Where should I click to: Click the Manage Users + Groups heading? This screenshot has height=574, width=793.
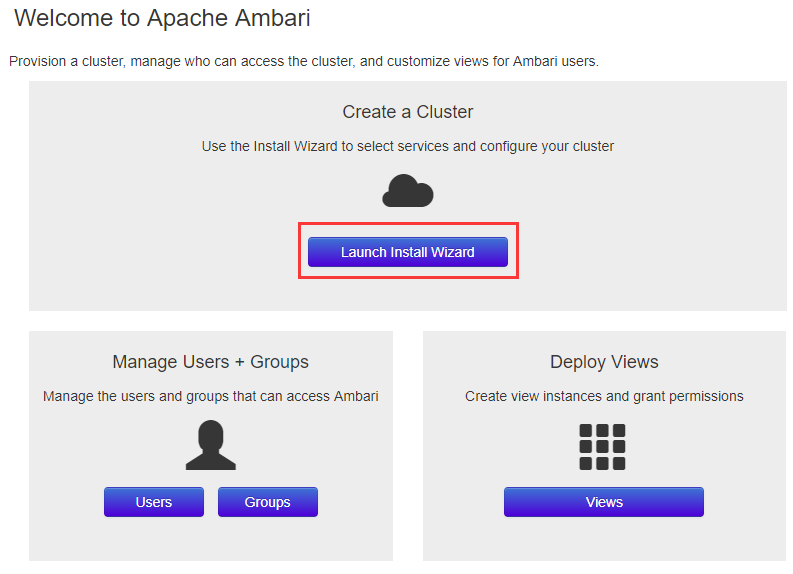(210, 362)
